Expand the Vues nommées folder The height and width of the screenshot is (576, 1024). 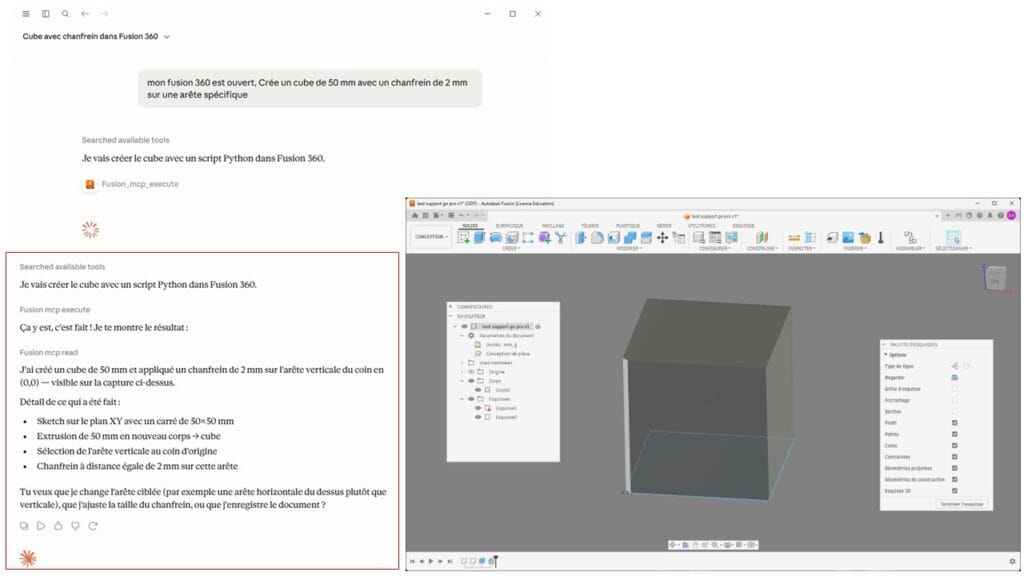point(462,362)
